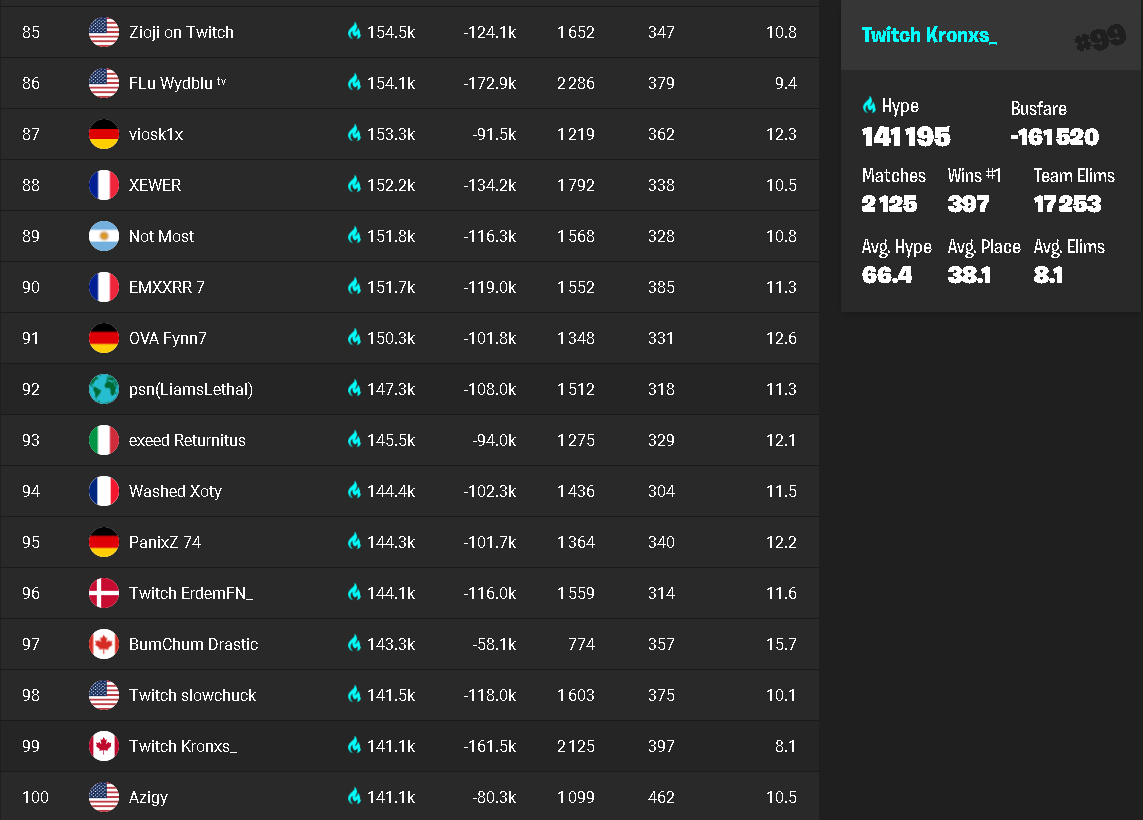Click the US flag next to Azigy

point(104,797)
